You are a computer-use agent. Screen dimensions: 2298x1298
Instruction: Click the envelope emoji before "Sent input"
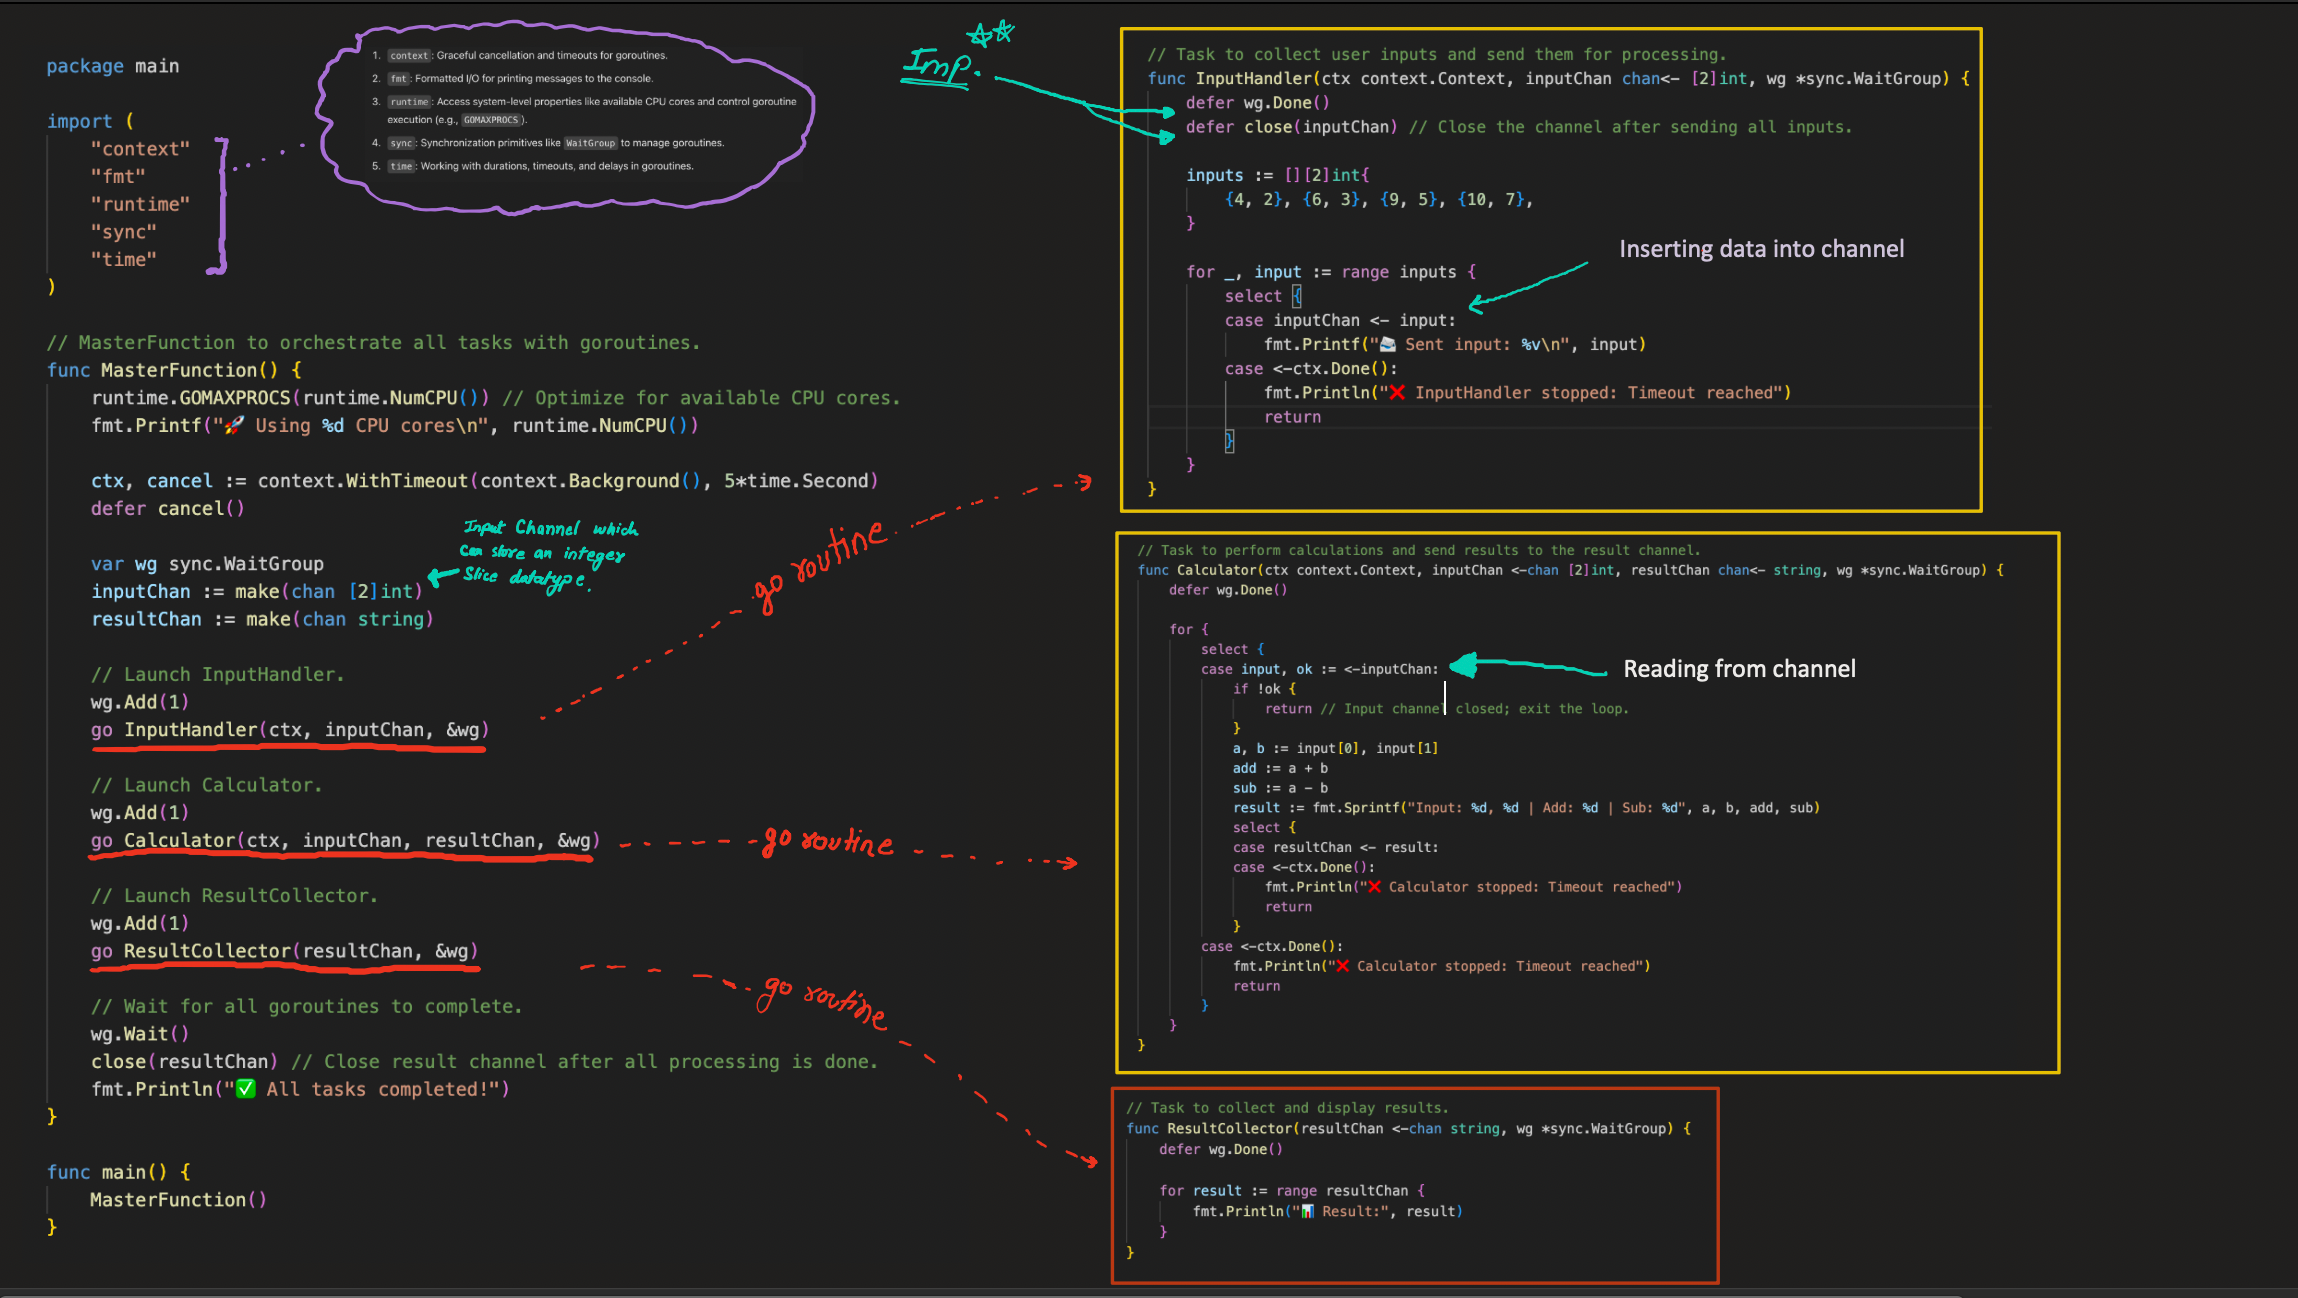click(1388, 345)
